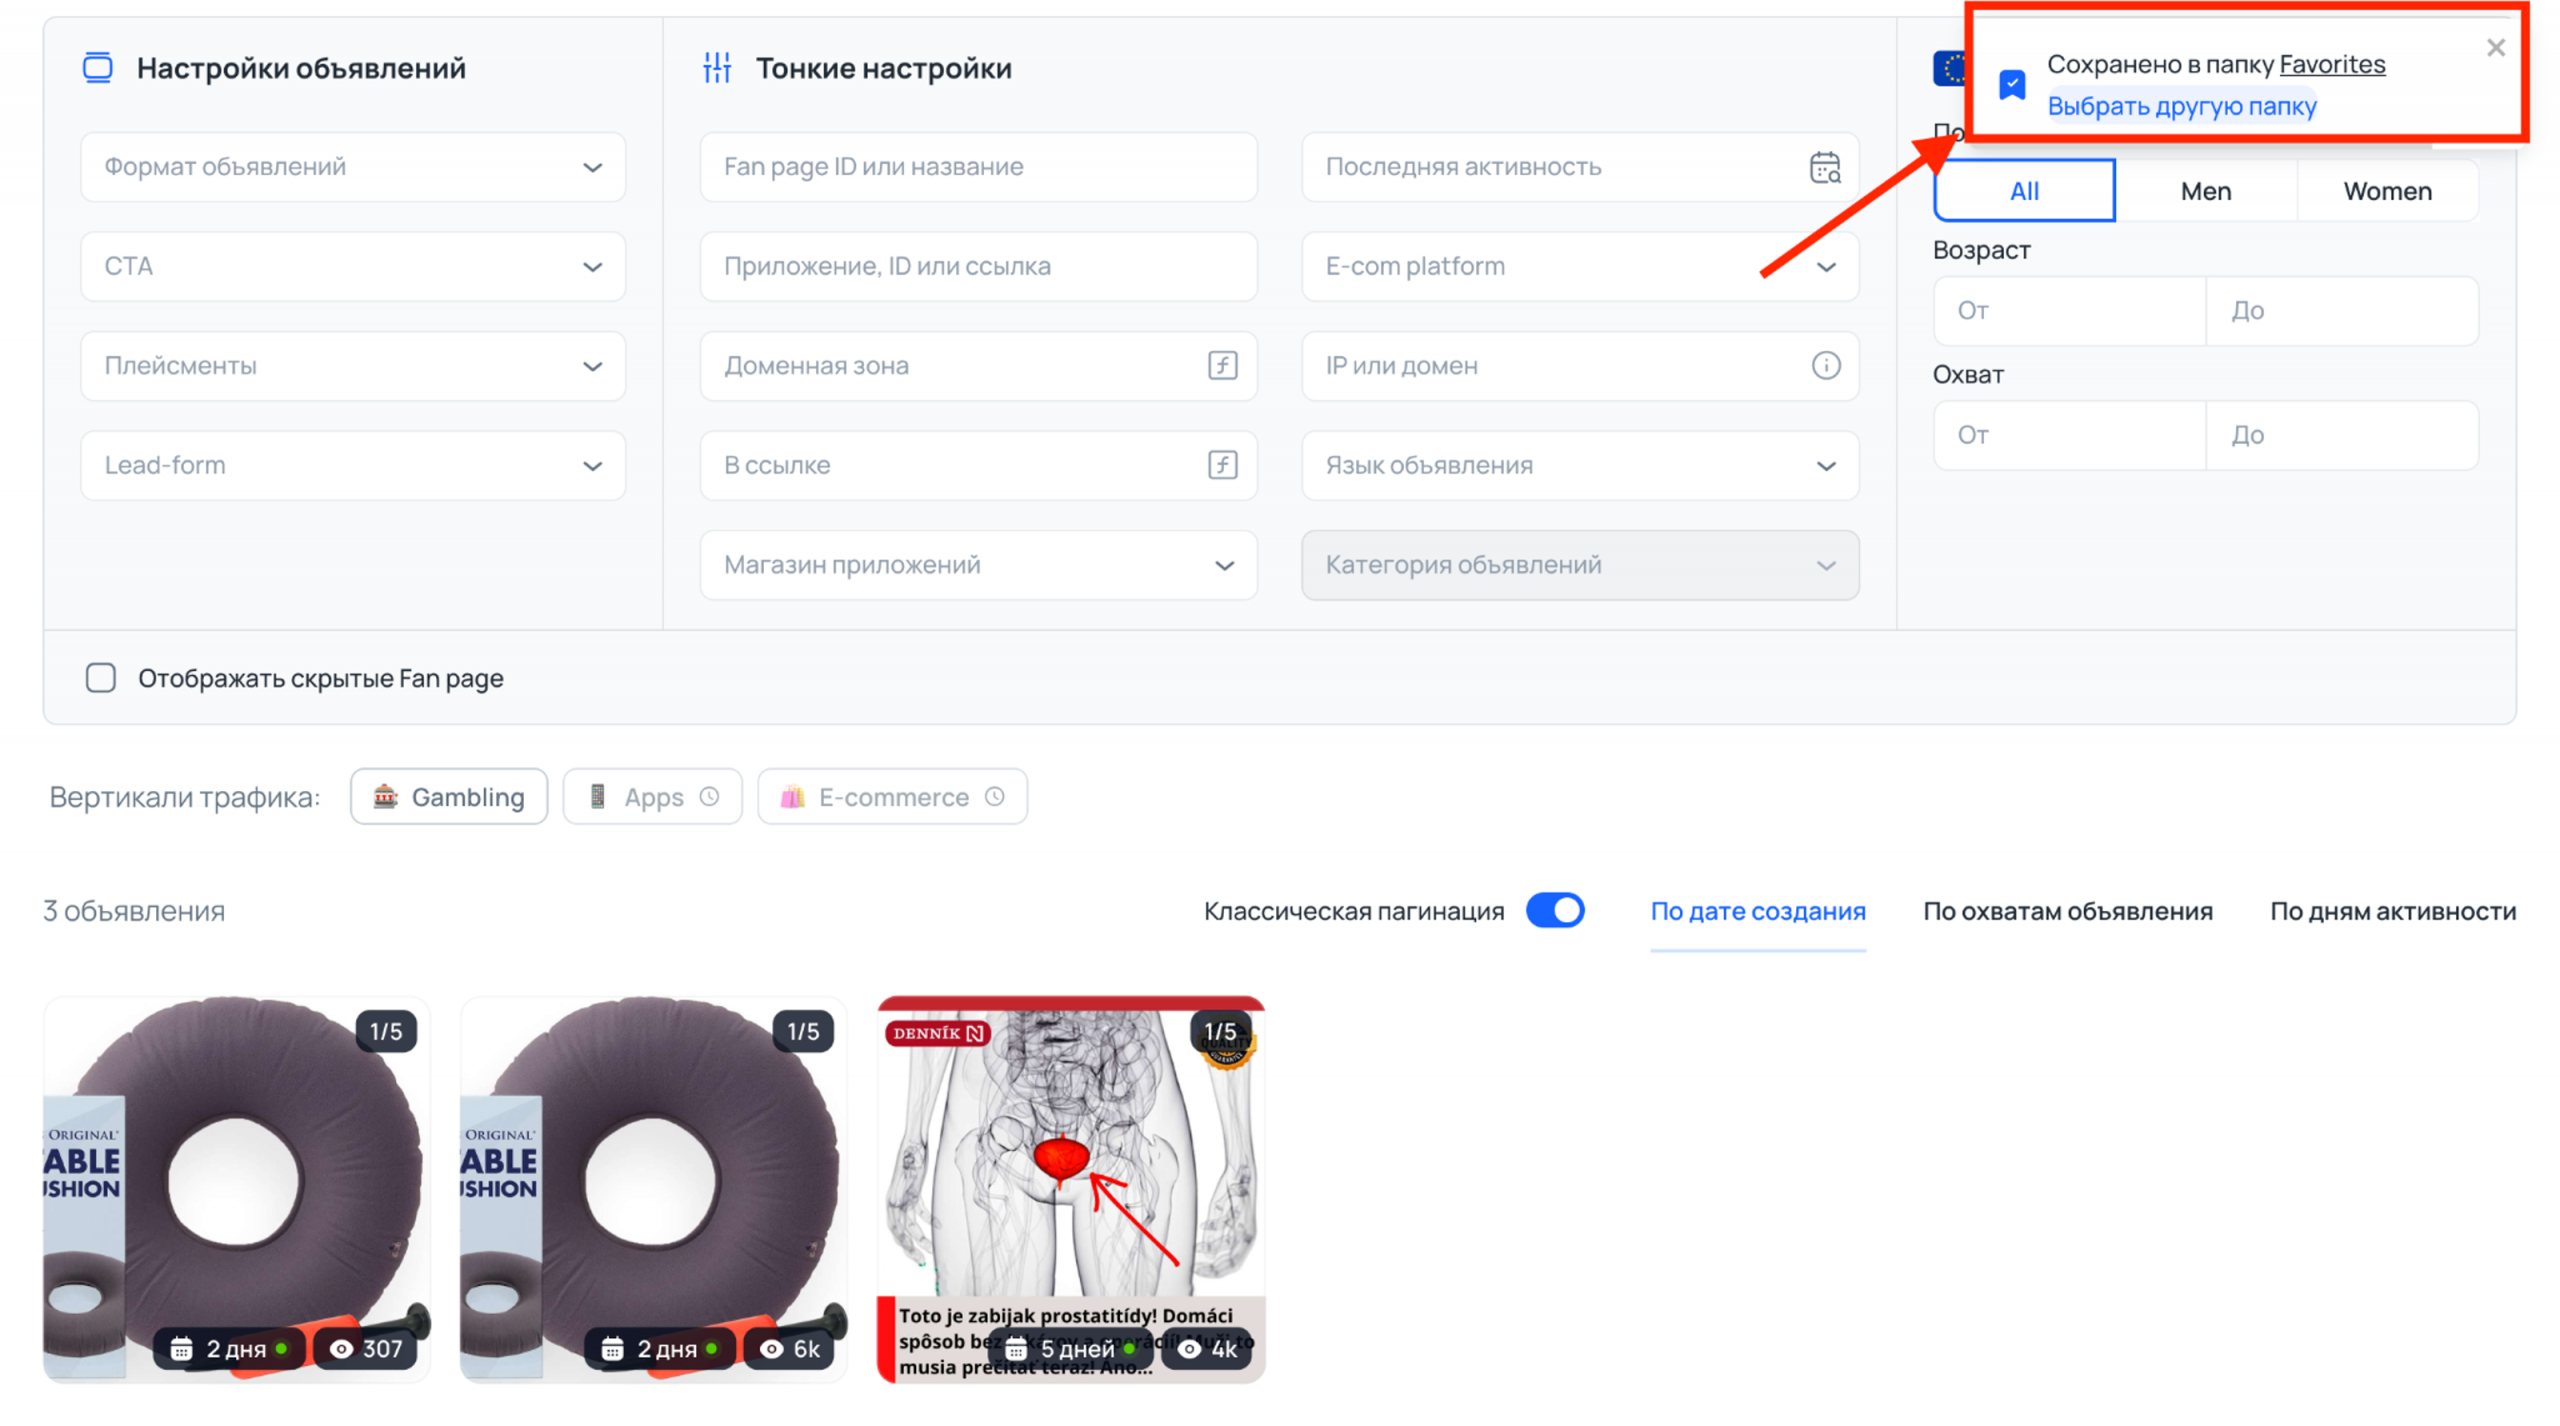
Task: Click the clock icon on Apps vertical
Action: click(709, 797)
